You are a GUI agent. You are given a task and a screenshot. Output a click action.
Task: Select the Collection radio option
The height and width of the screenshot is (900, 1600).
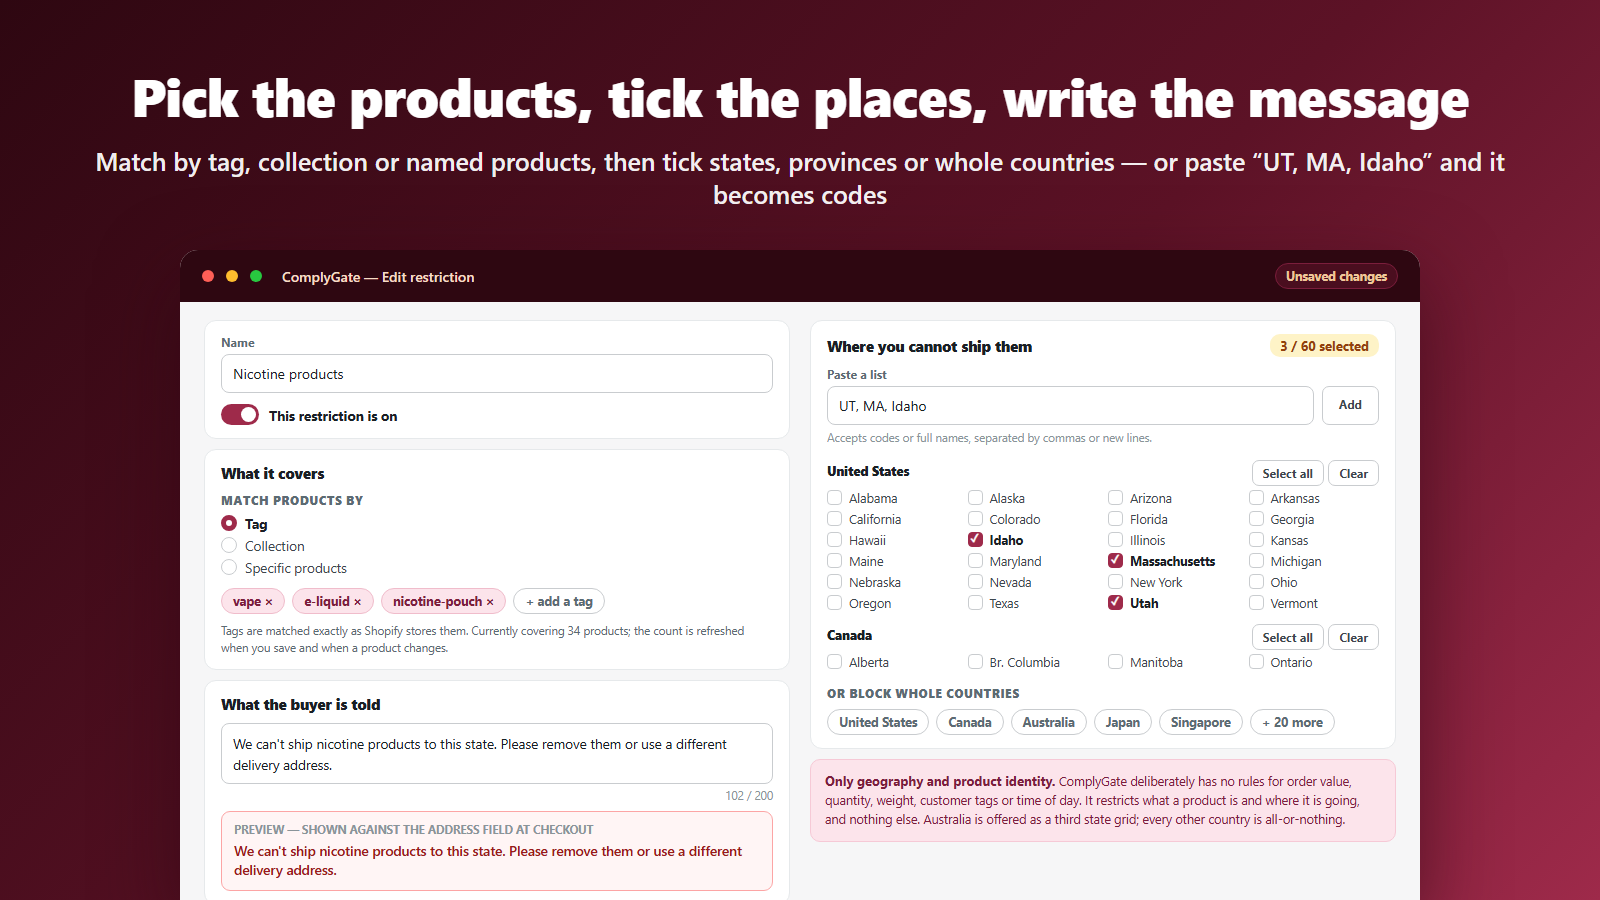tap(229, 546)
